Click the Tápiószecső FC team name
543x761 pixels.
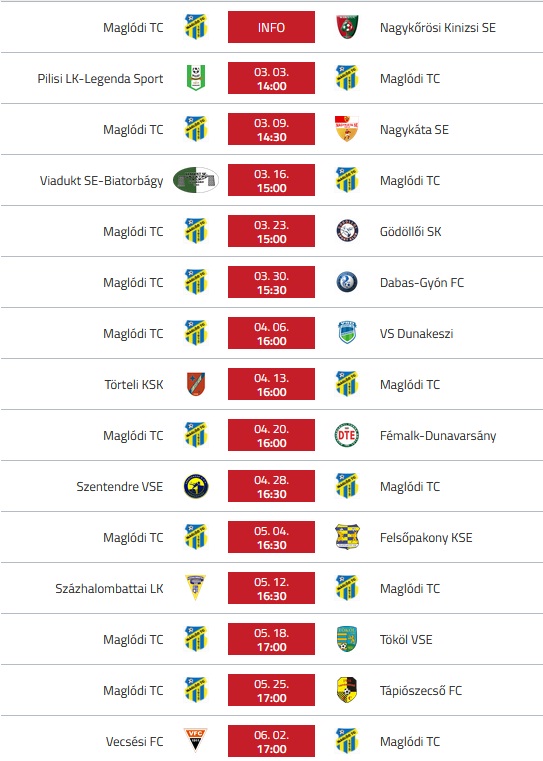(421, 691)
